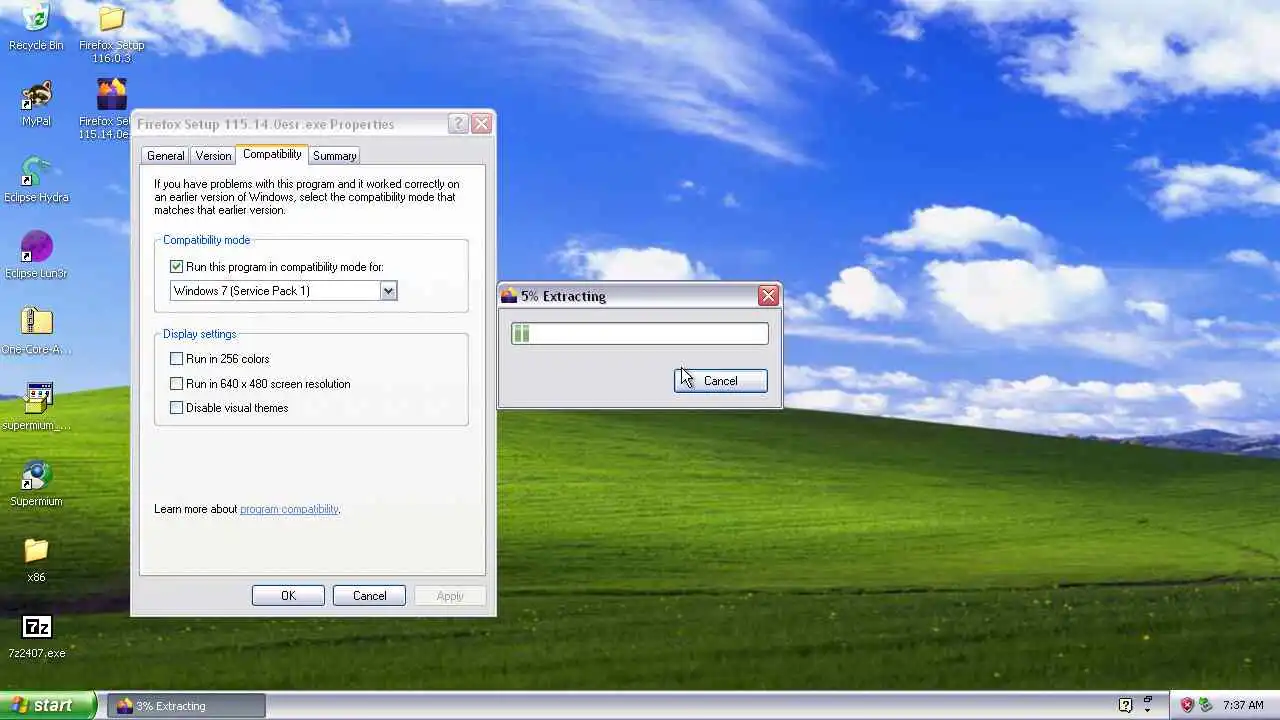This screenshot has width=1280, height=720.
Task: Select the Eclipse Lun3r shortcut icon
Action: 36,247
